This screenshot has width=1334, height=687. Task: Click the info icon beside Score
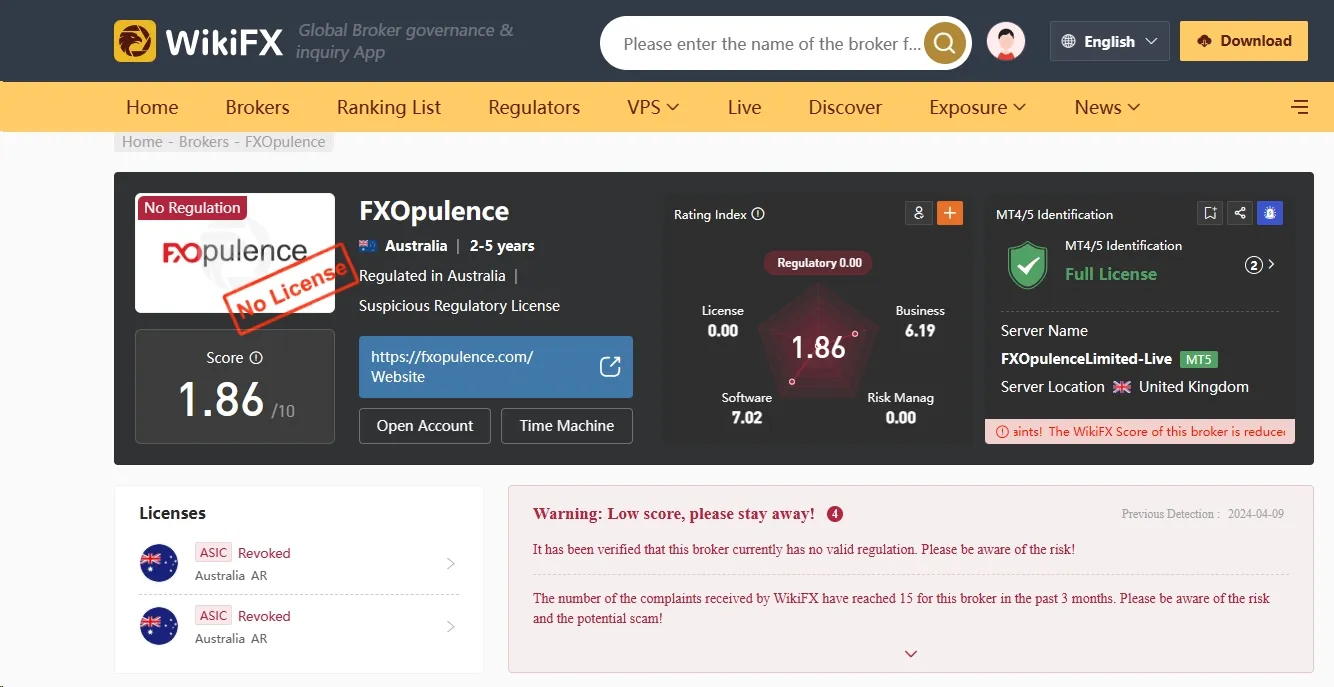click(x=256, y=358)
